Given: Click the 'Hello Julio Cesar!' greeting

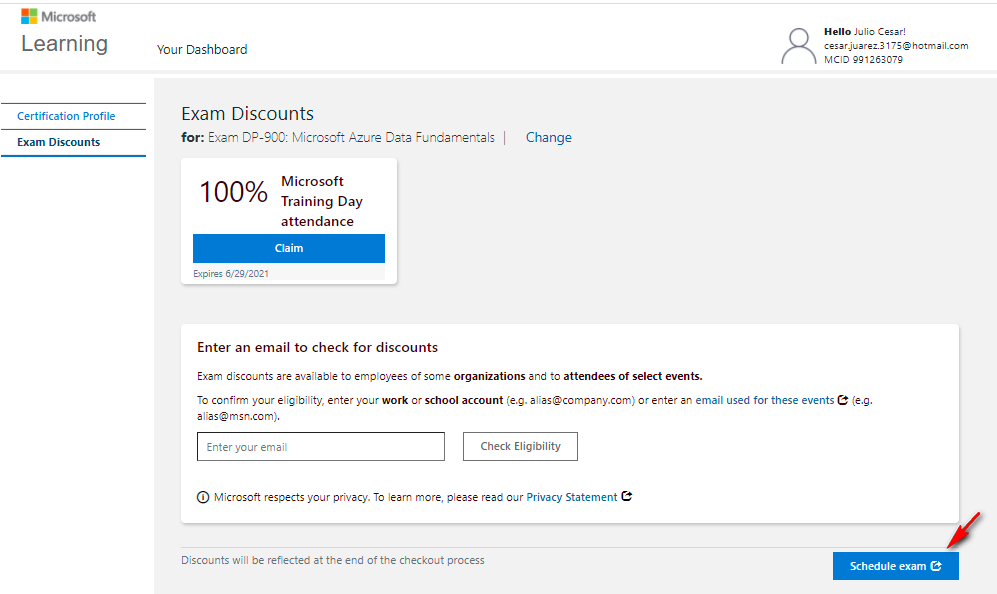Looking at the screenshot, I should coord(865,32).
